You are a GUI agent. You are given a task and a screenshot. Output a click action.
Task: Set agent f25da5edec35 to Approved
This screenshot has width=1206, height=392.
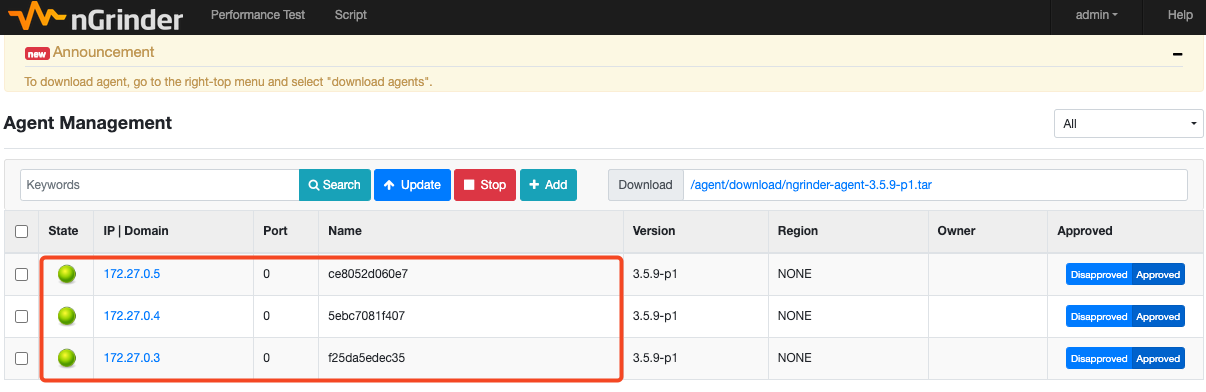(x=1158, y=357)
